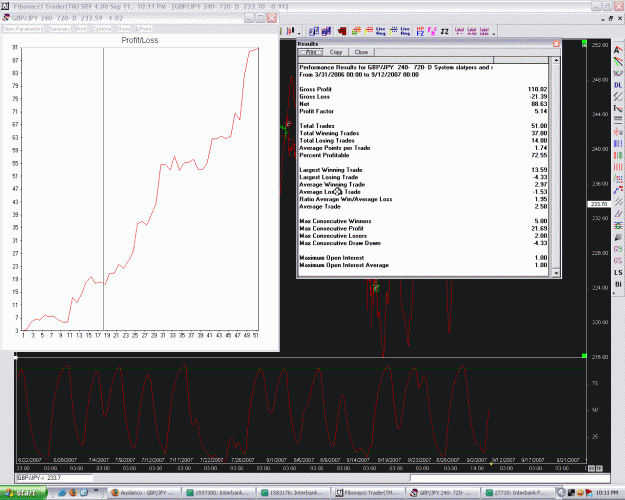The height and width of the screenshot is (500, 625).
Task: Click the third purple Label toolbar icon
Action: (x=484, y=31)
